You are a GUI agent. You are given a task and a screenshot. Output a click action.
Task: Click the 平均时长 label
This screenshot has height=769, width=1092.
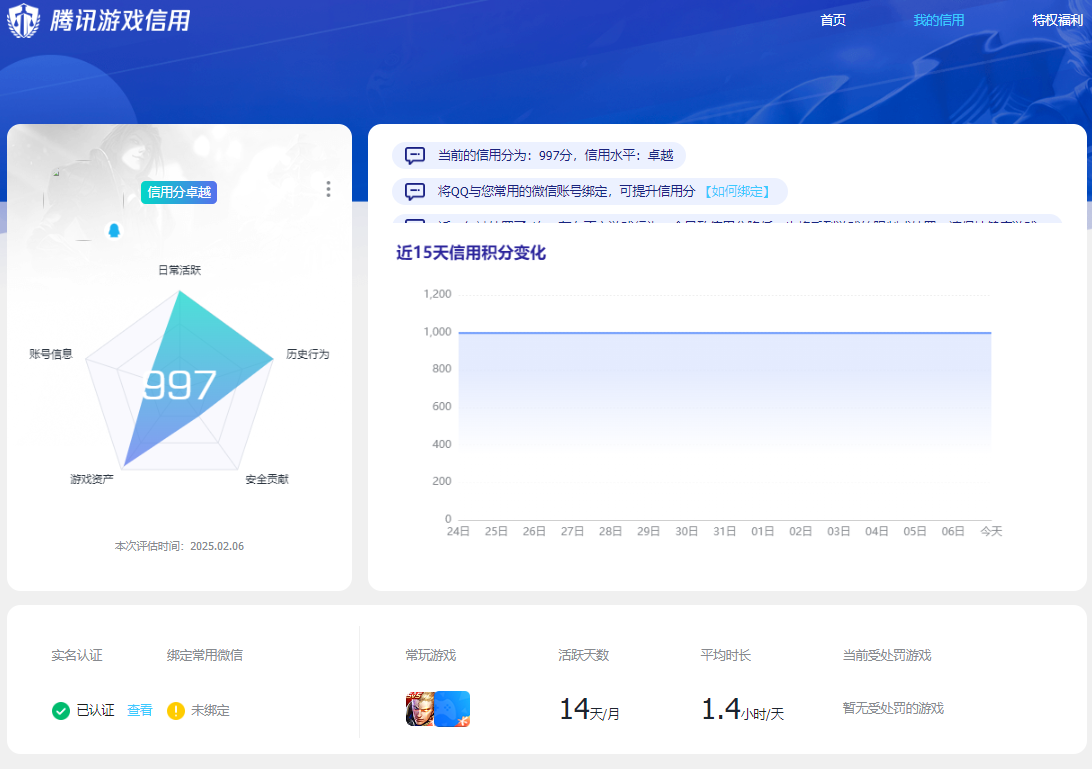pos(726,655)
